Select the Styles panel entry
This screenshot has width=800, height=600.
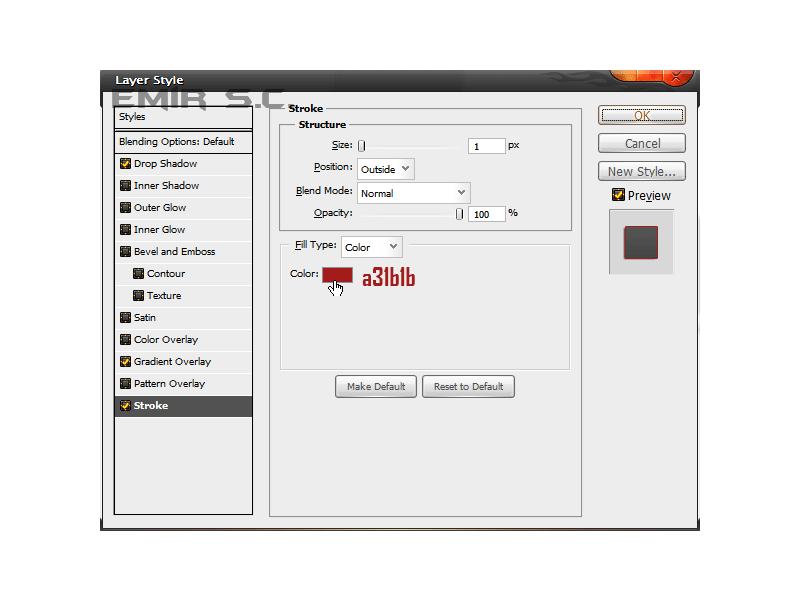[183, 117]
